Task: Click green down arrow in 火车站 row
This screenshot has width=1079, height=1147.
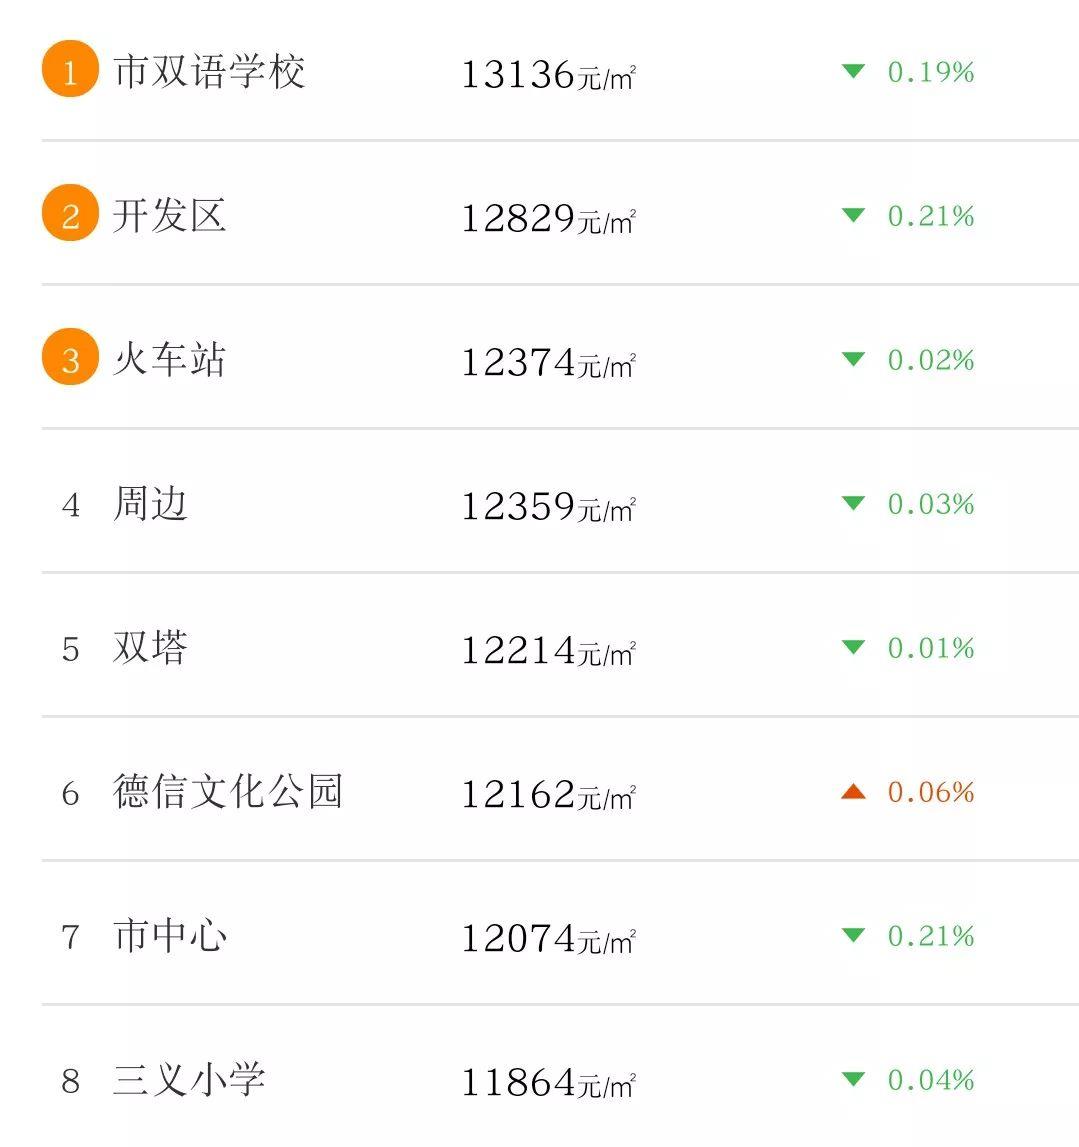Action: click(853, 359)
